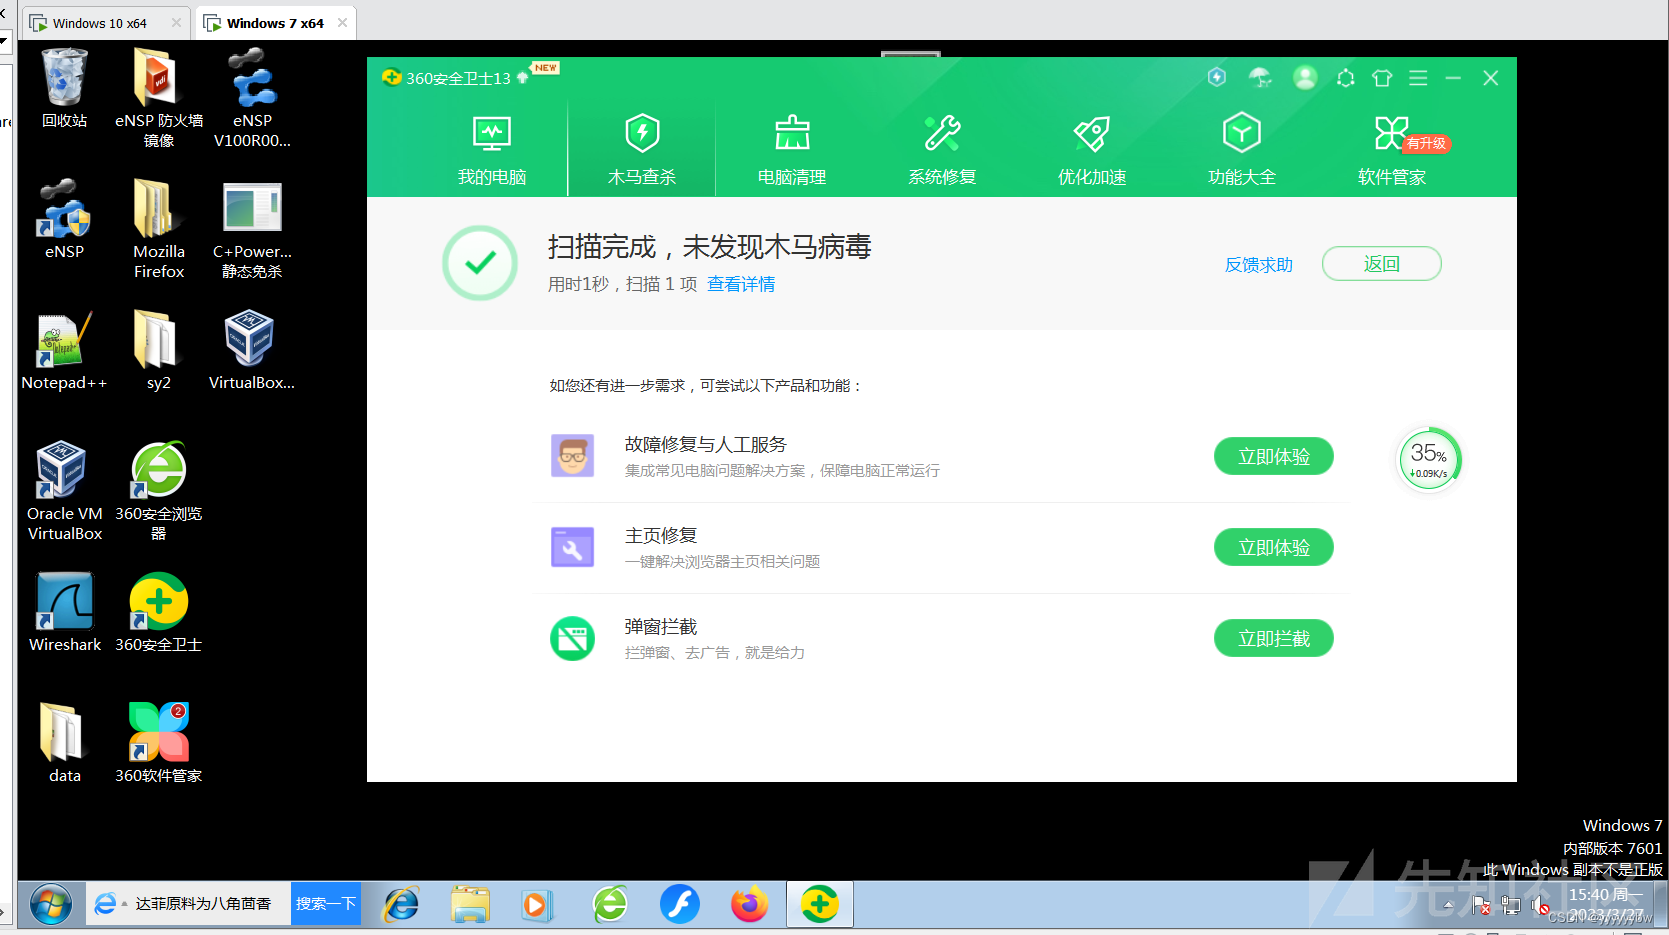Select the eNSP 防火墙镜像 desktop icon
The height and width of the screenshot is (935, 1669).
coord(158,98)
